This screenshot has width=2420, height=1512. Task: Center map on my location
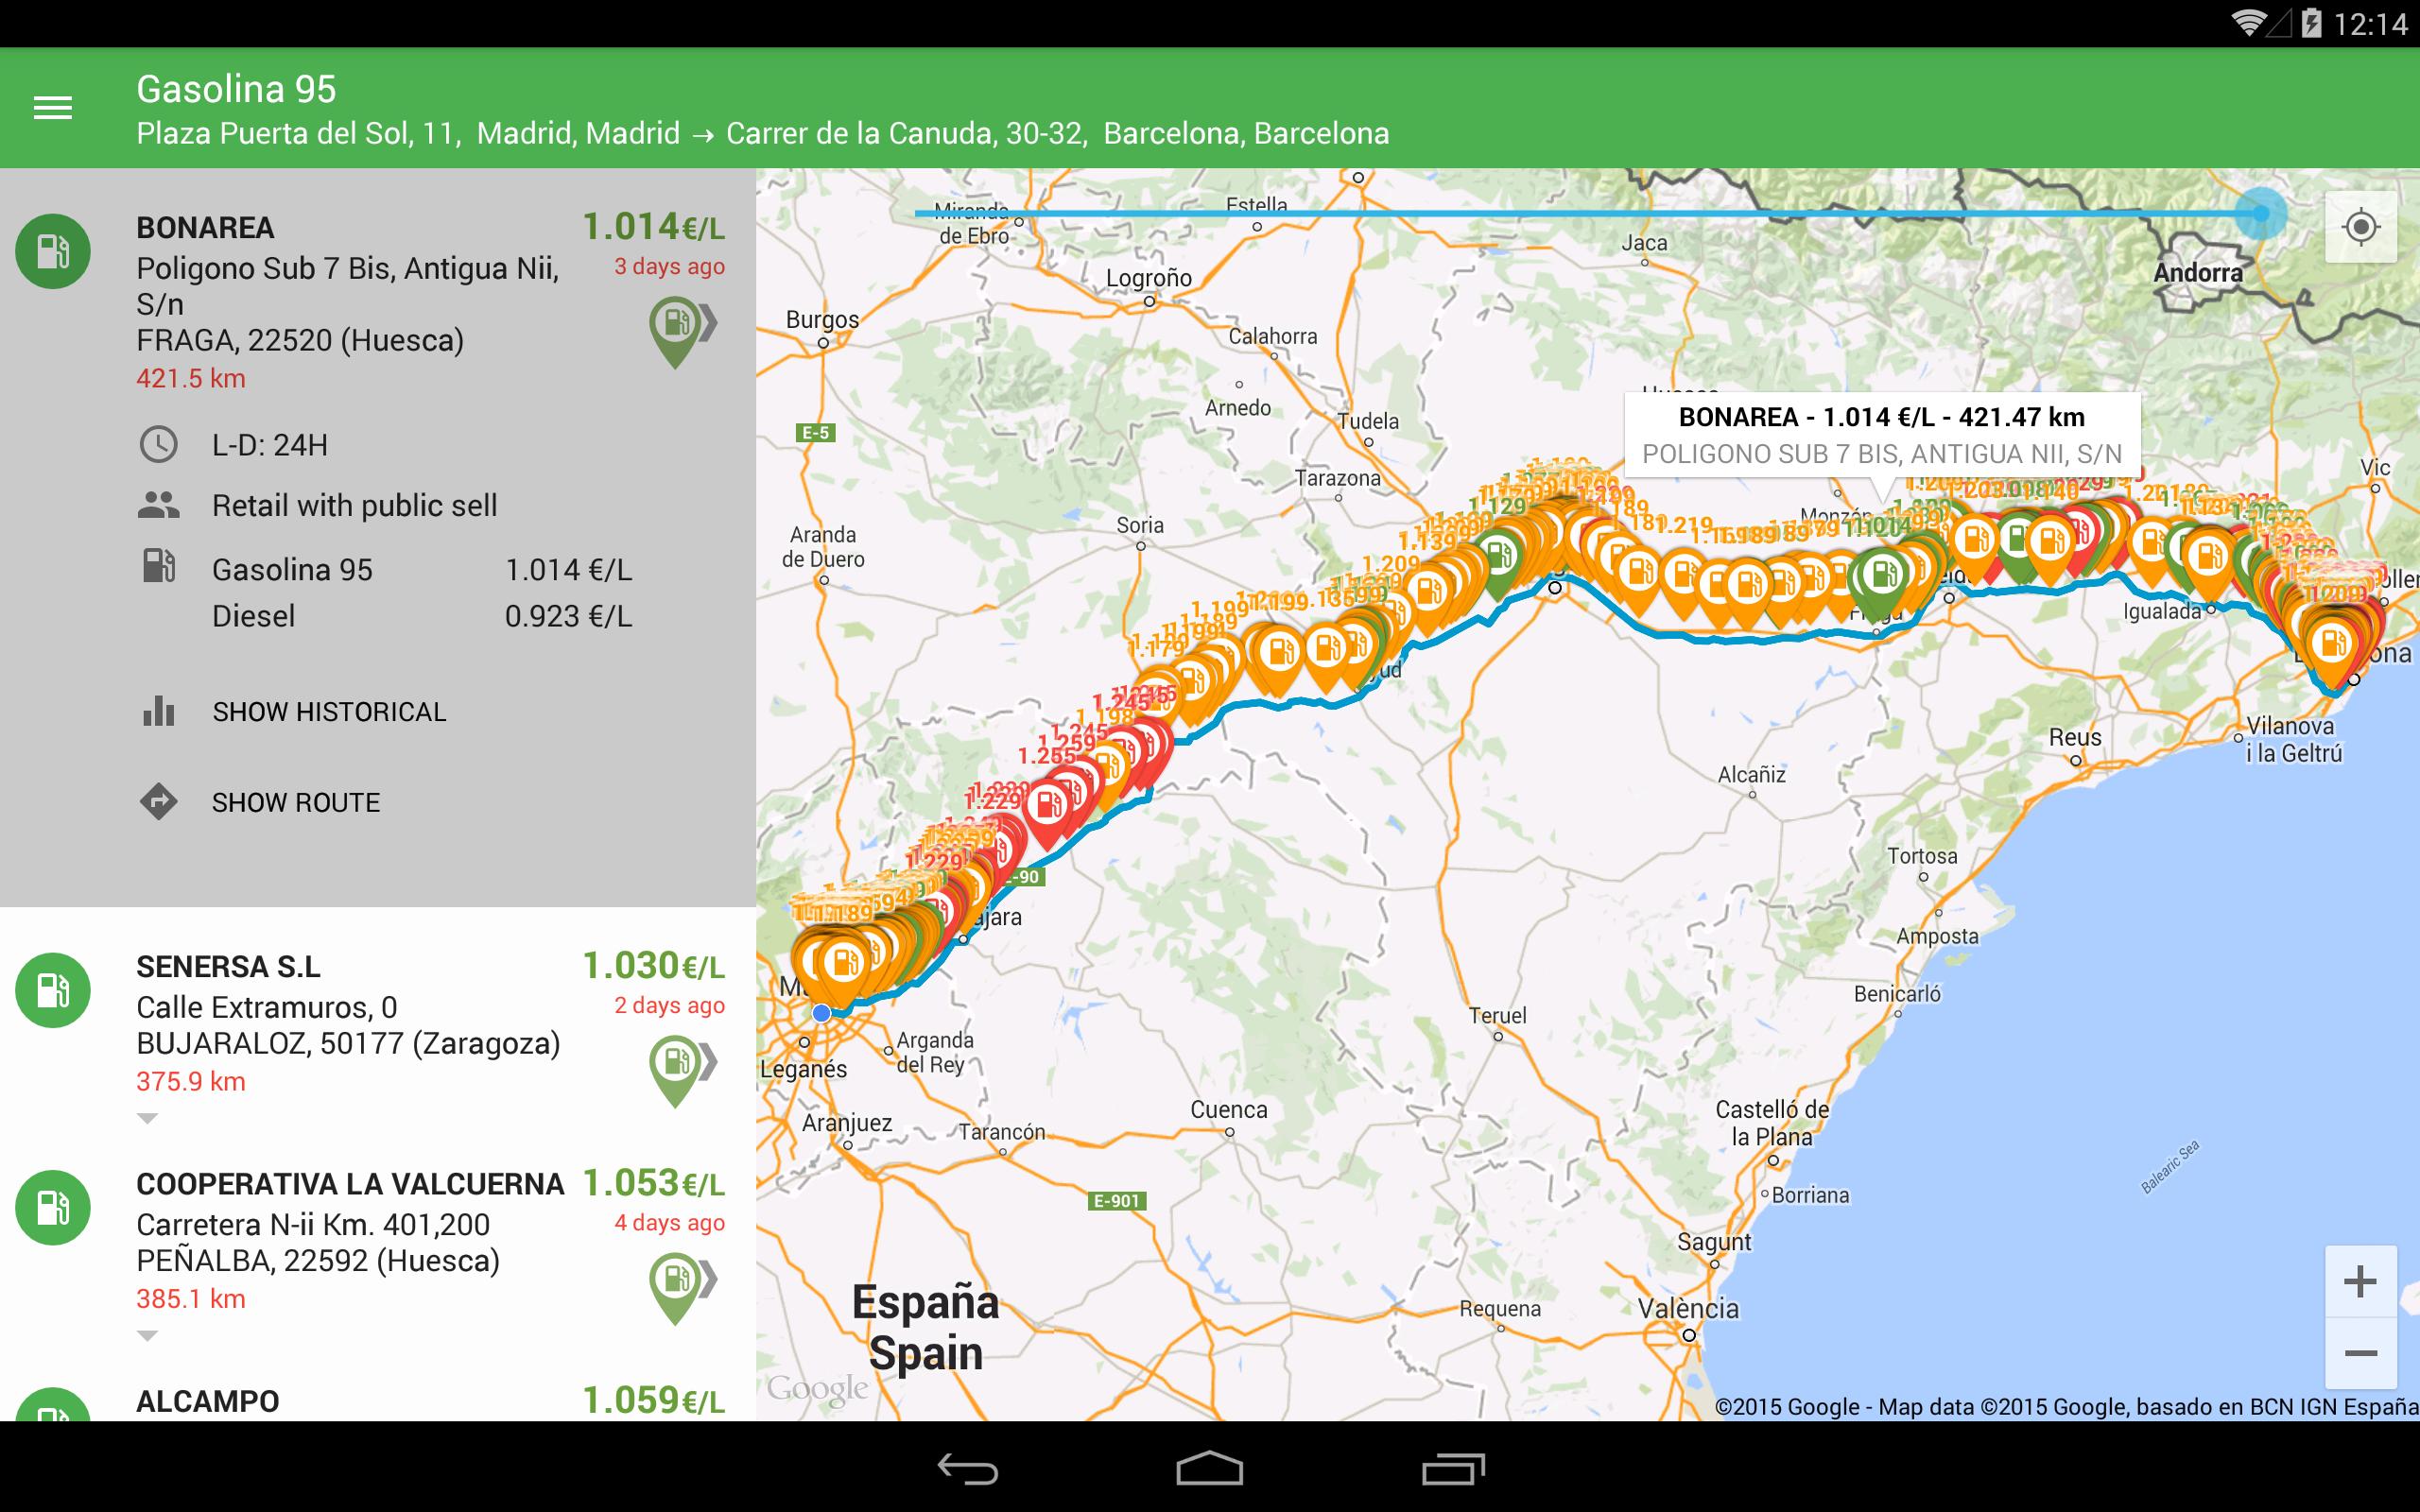pos(2360,227)
